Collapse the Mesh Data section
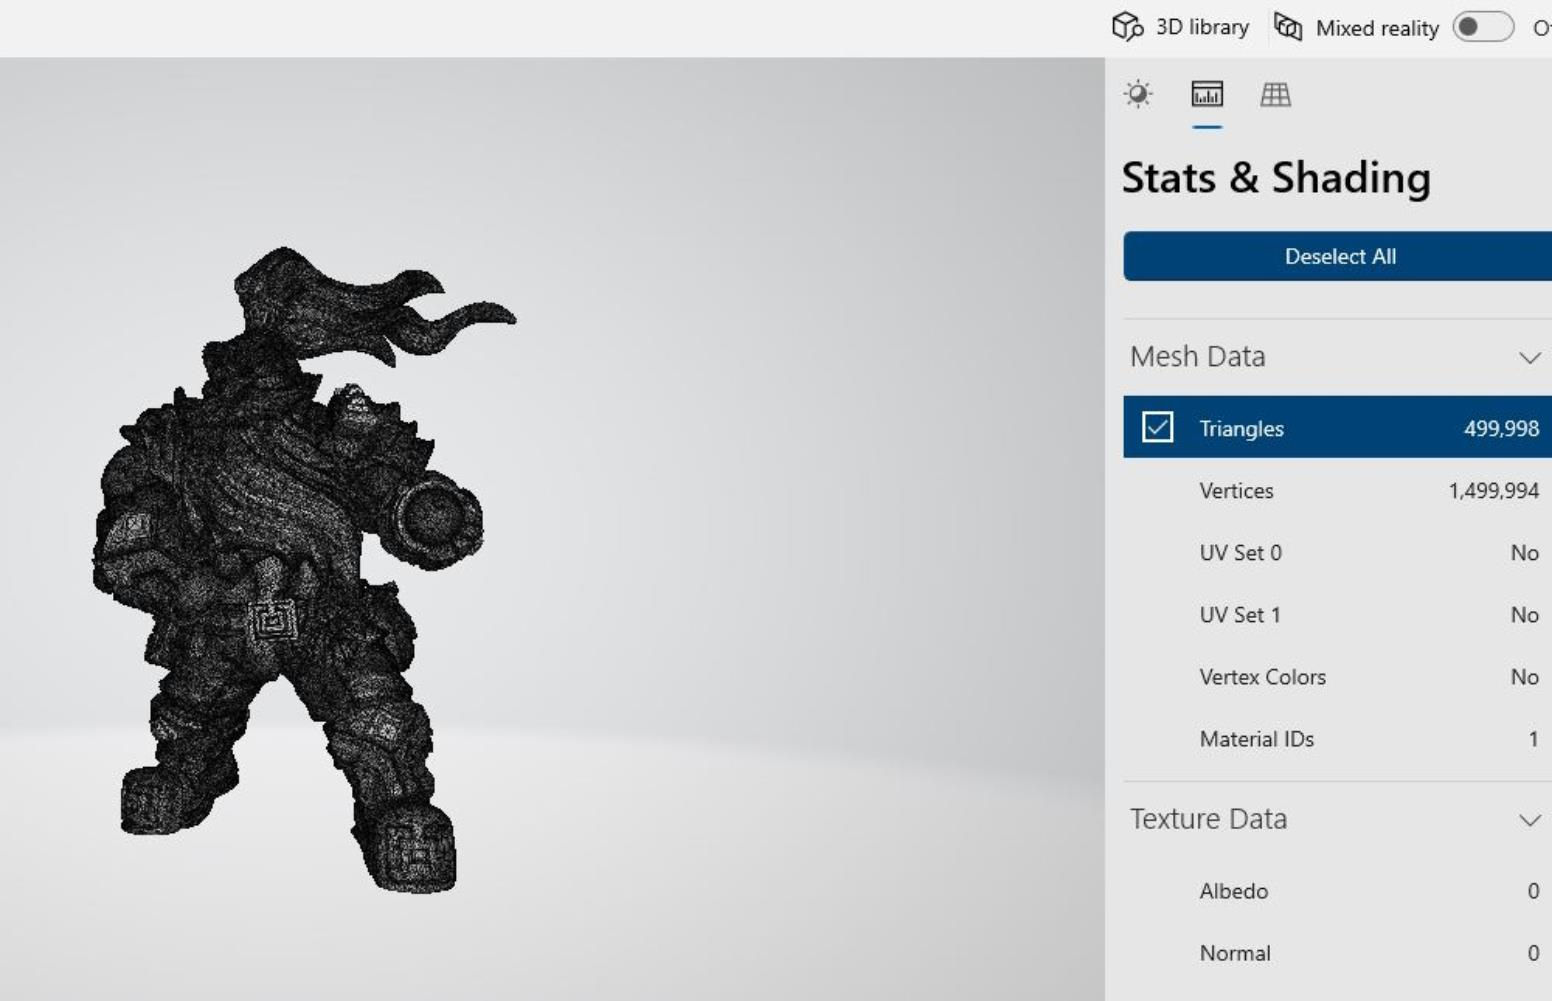Viewport: 1552px width, 1001px height. pyautogui.click(x=1529, y=357)
